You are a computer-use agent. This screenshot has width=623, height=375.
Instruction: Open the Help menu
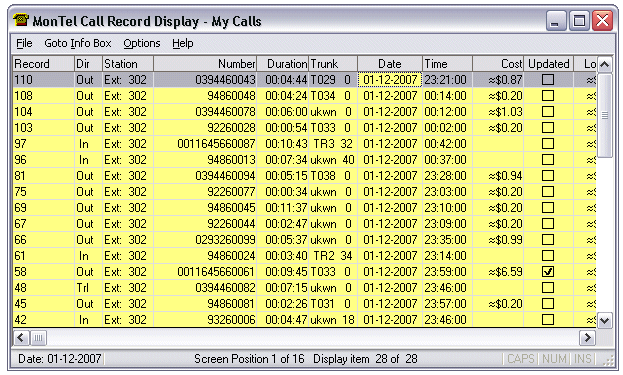(x=182, y=43)
